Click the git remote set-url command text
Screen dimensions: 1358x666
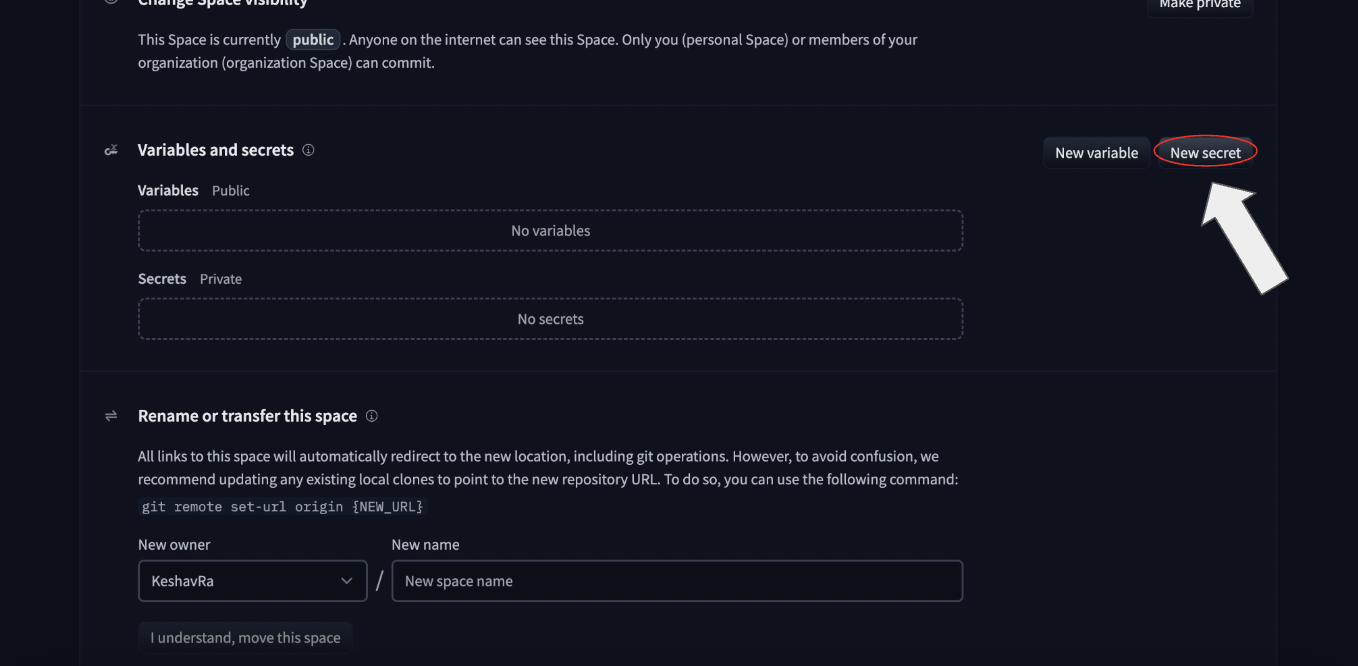coord(282,507)
